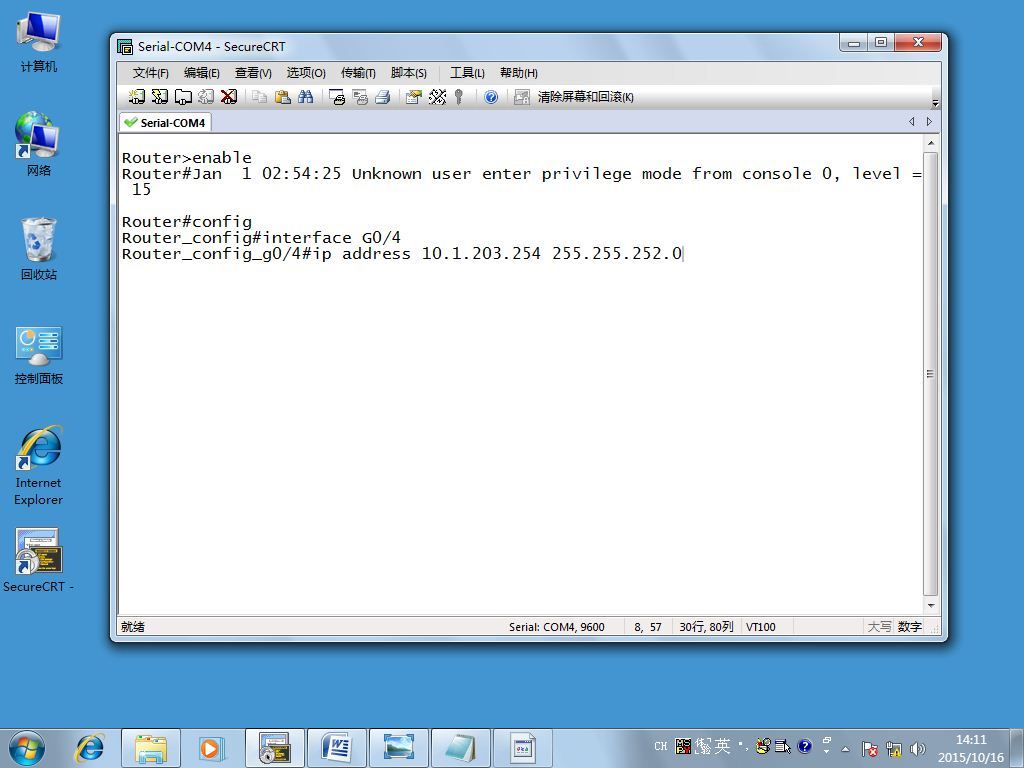Image resolution: width=1024 pixels, height=768 pixels.
Task: Open Session Options icon in toolbar
Action: pos(413,97)
